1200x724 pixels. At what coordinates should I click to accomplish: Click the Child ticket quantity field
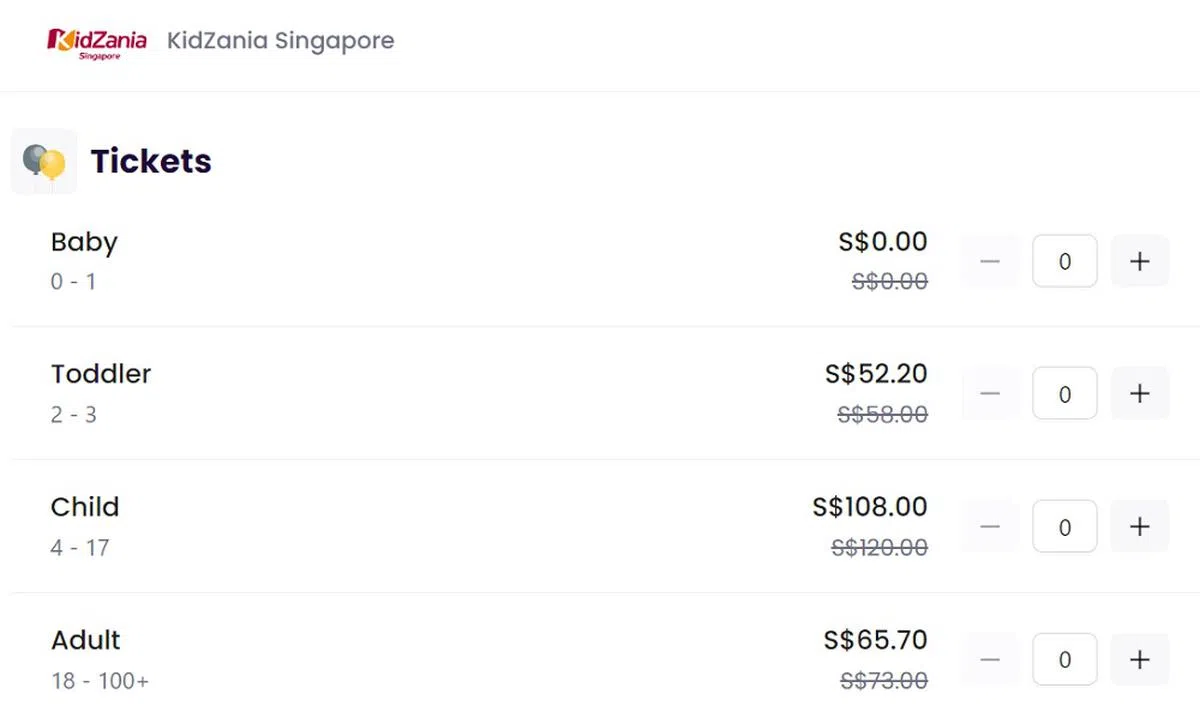tap(1064, 527)
